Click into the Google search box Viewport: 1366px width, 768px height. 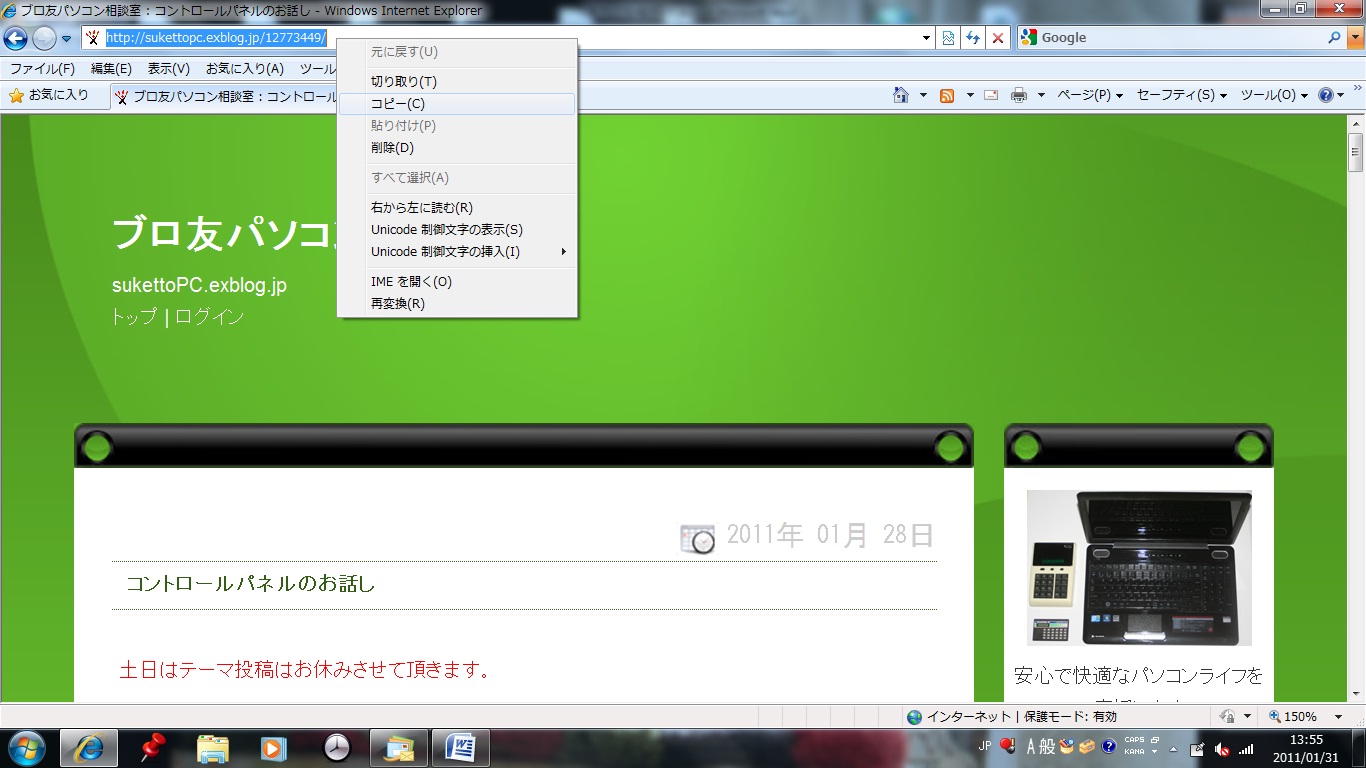(1180, 38)
